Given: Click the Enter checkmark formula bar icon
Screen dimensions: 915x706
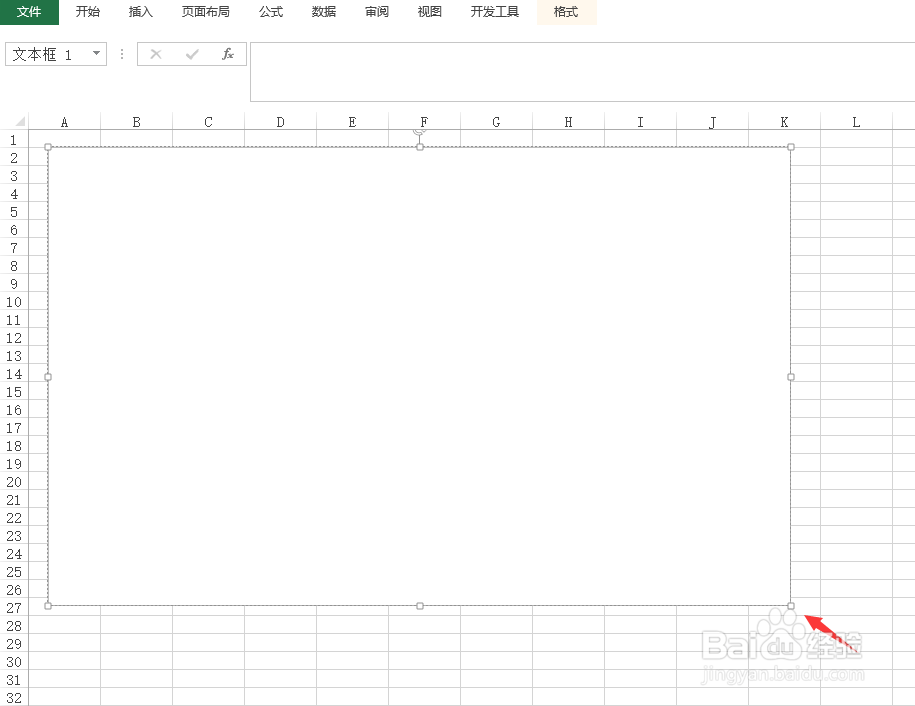Looking at the screenshot, I should pyautogui.click(x=192, y=54).
